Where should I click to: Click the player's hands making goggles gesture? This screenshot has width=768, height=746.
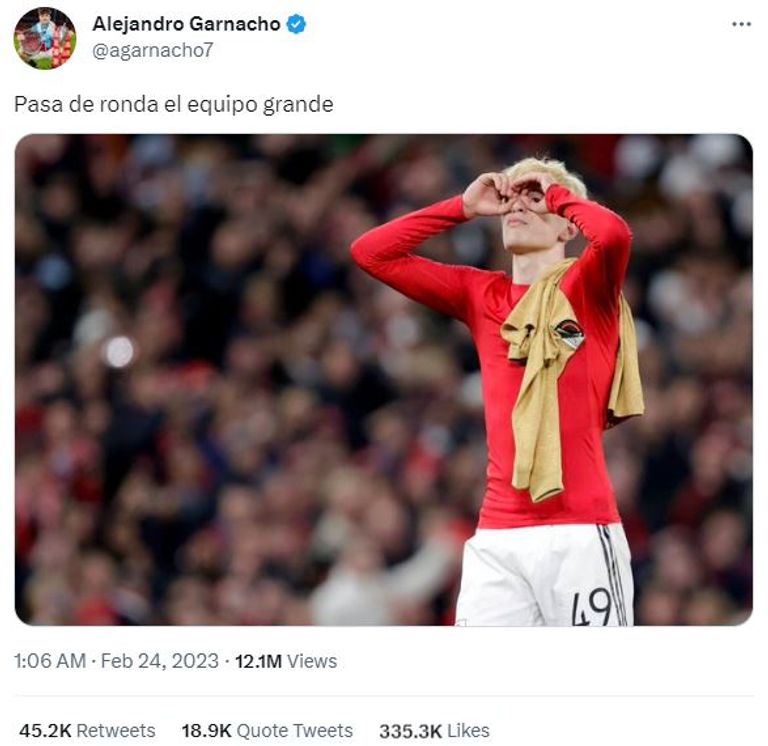pos(509,193)
